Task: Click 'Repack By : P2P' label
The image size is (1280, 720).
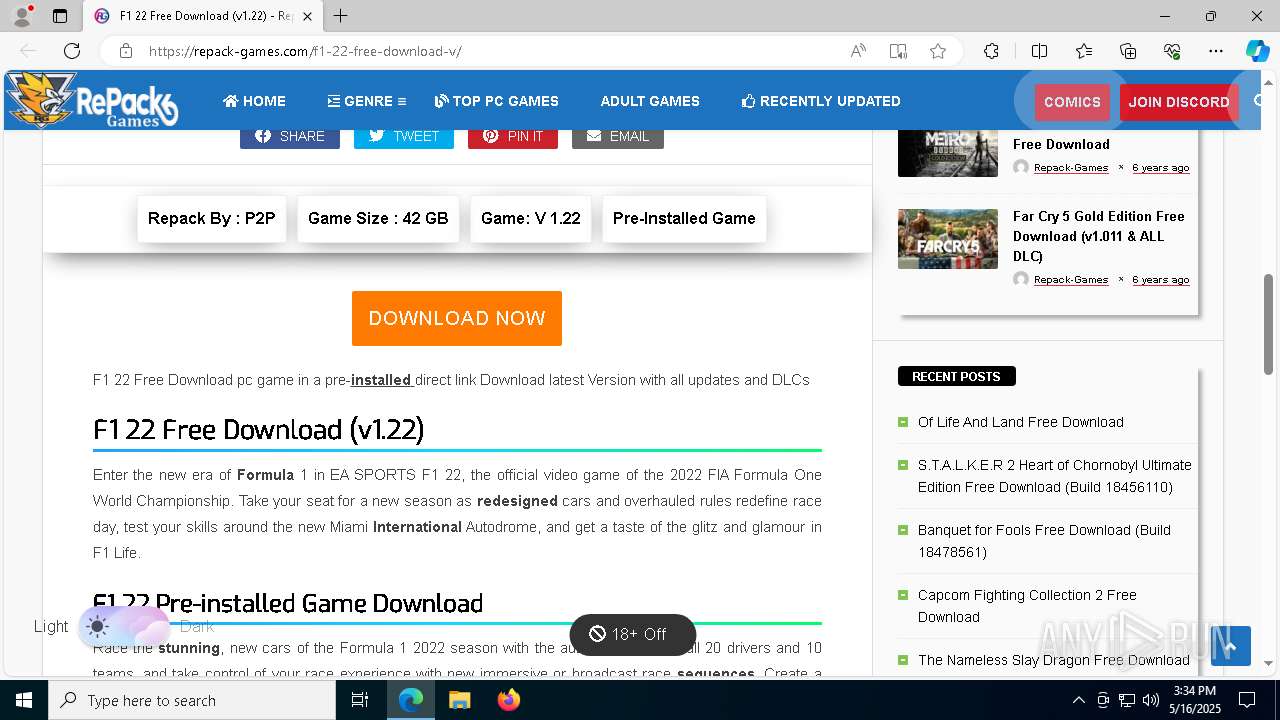Action: [212, 218]
